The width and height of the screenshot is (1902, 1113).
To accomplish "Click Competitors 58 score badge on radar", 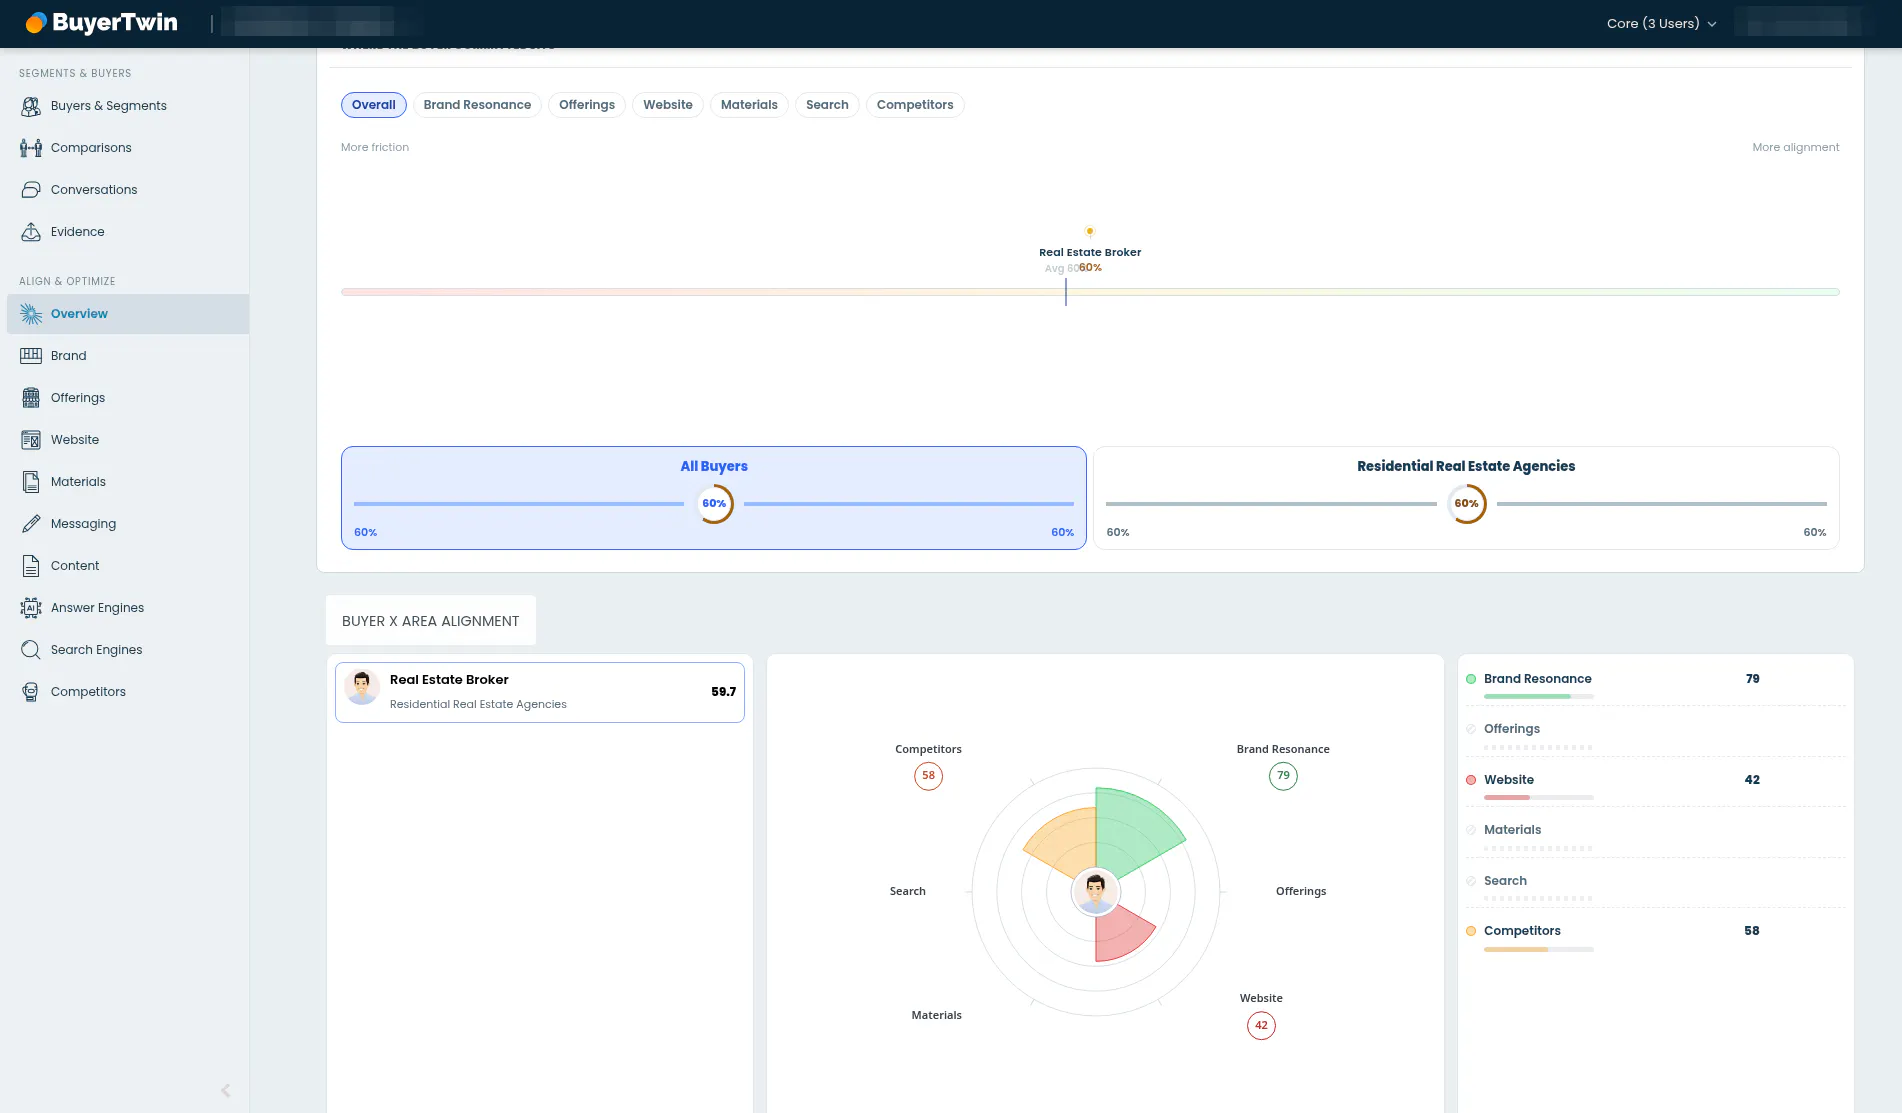I will click(928, 776).
